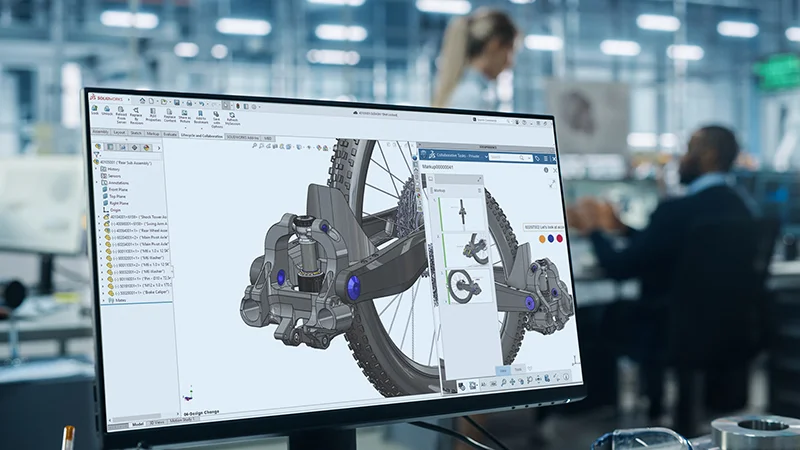Click the Add to Bookmark icon
This screenshot has height=450, width=800.
click(x=199, y=115)
